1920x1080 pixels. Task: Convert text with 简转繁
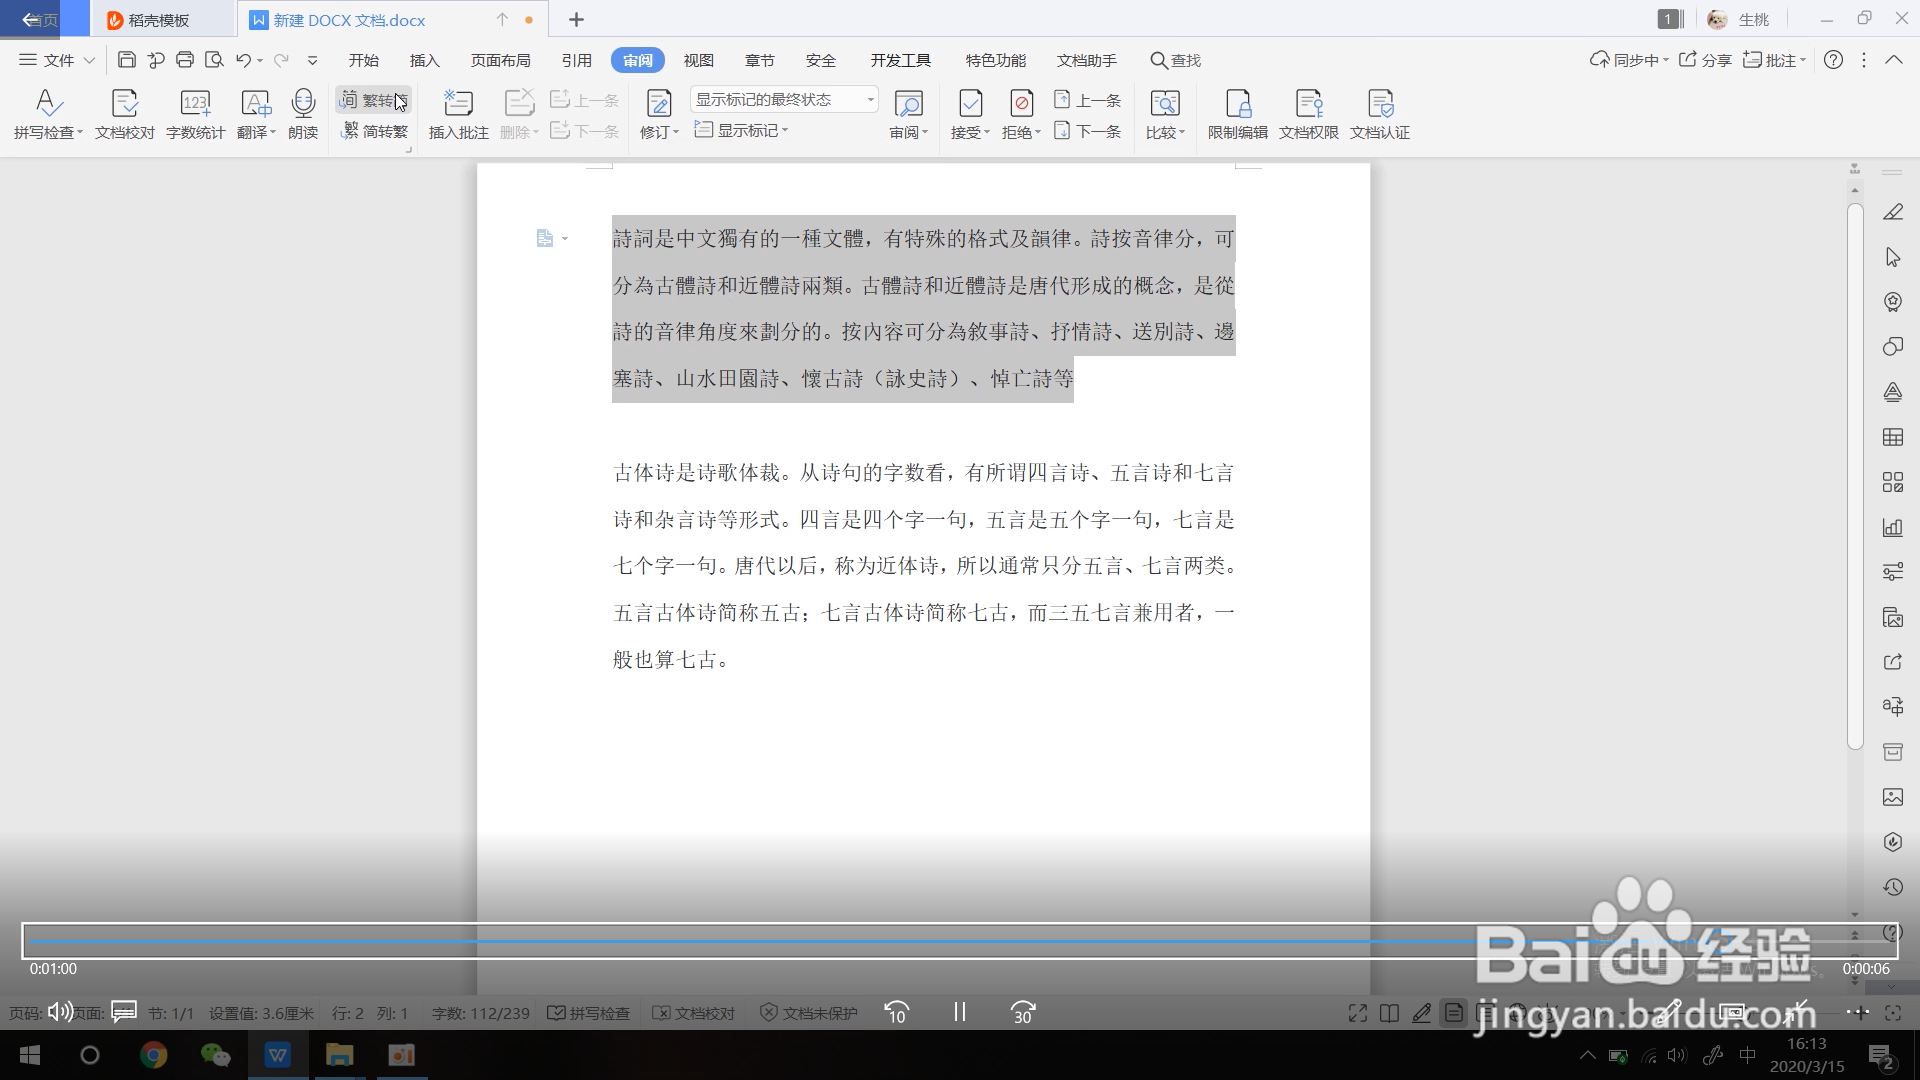[374, 131]
